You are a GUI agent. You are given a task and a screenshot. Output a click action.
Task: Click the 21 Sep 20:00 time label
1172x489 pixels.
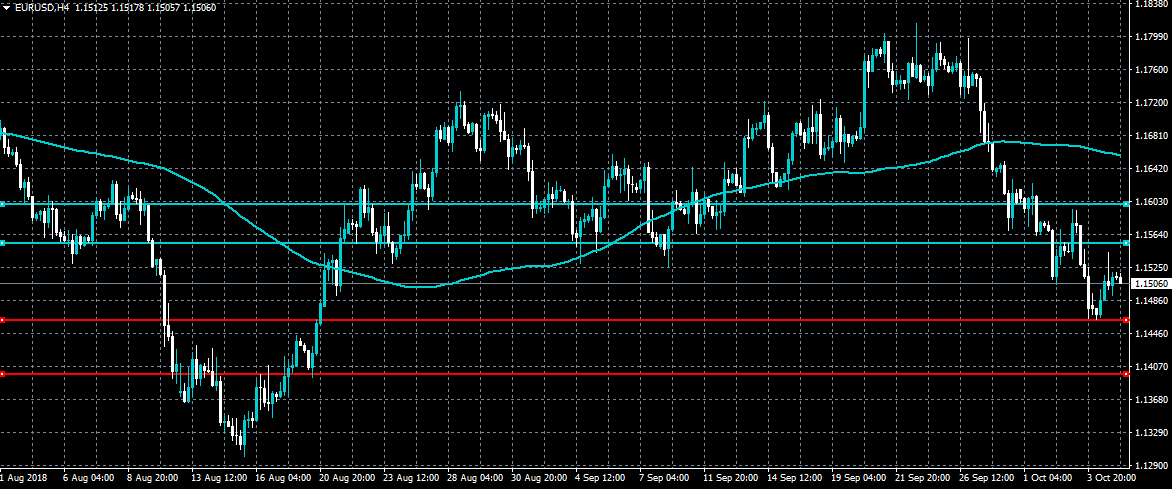(x=923, y=477)
